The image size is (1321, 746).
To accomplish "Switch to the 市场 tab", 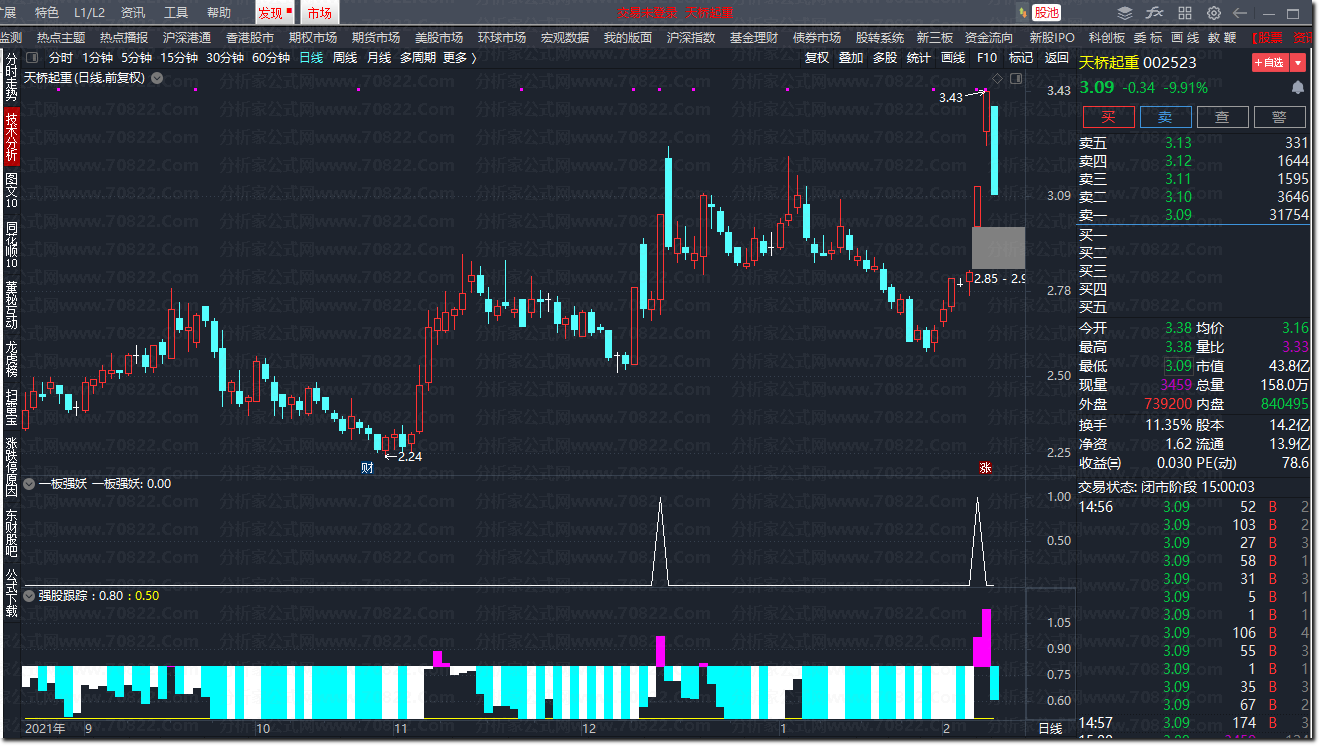I will pyautogui.click(x=320, y=13).
